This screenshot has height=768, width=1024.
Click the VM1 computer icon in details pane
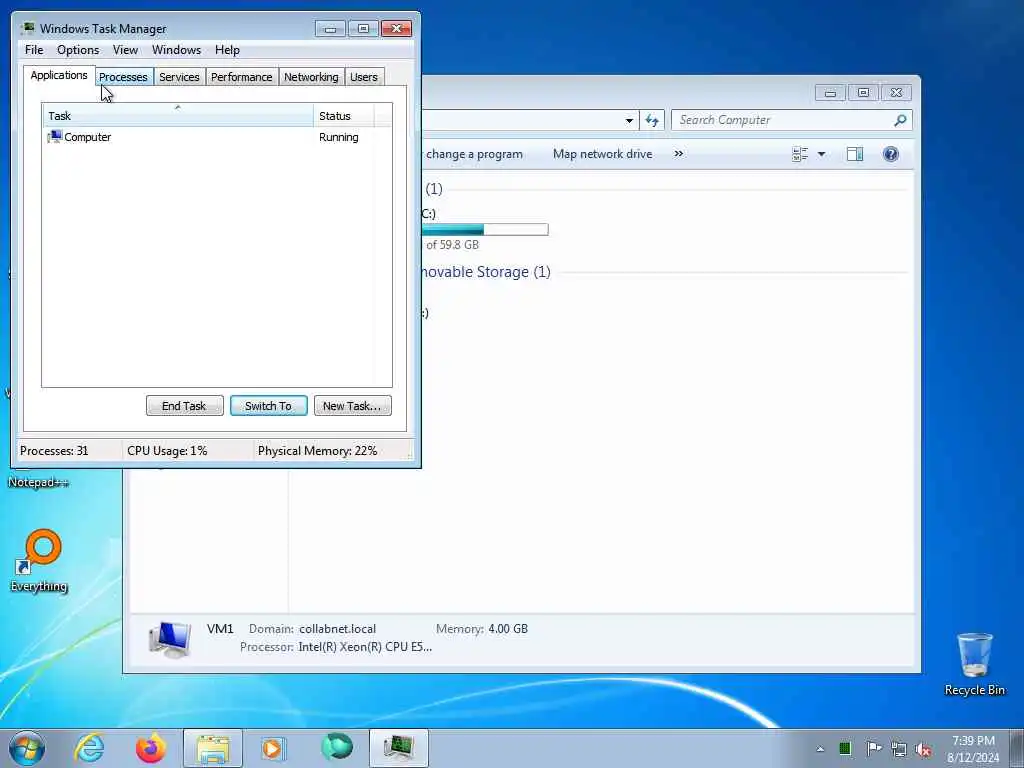(170, 638)
